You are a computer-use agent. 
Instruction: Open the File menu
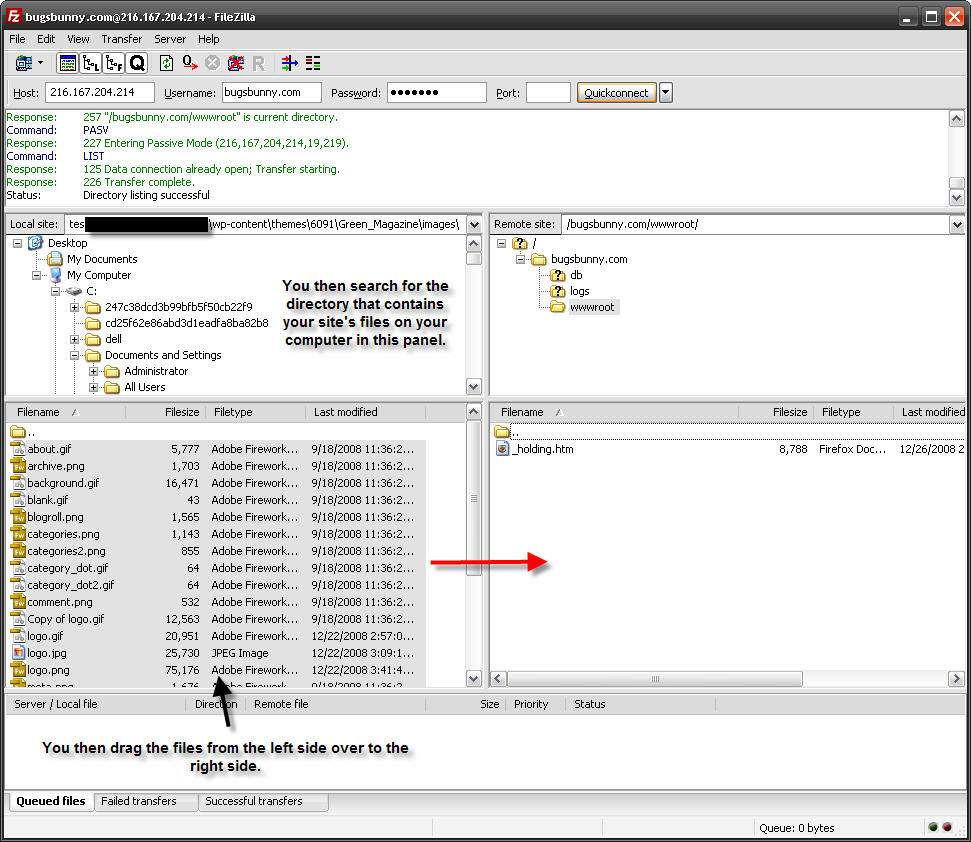(17, 39)
